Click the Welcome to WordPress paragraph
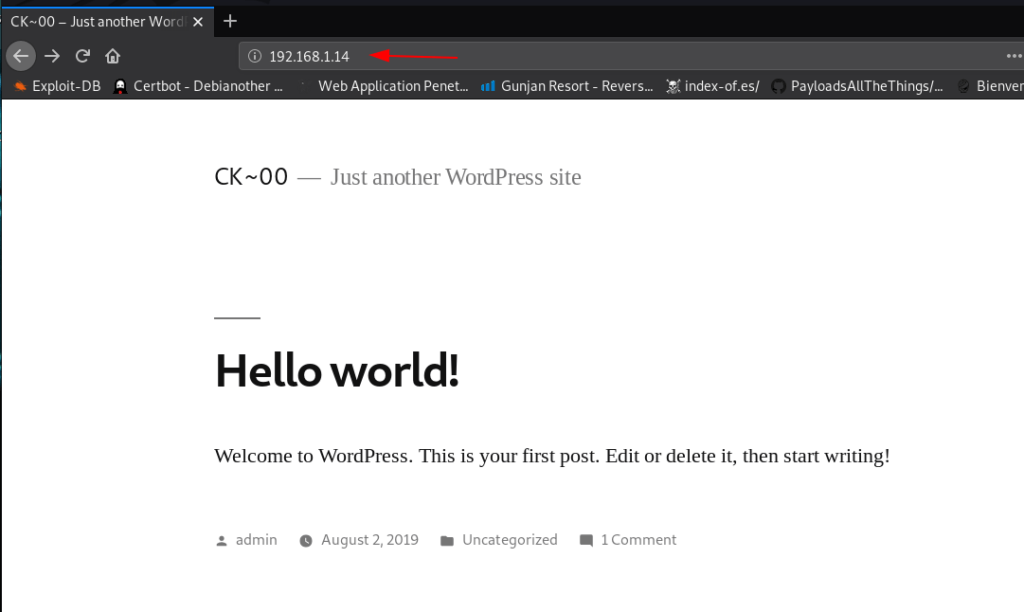Image resolution: width=1024 pixels, height=612 pixels. click(552, 456)
